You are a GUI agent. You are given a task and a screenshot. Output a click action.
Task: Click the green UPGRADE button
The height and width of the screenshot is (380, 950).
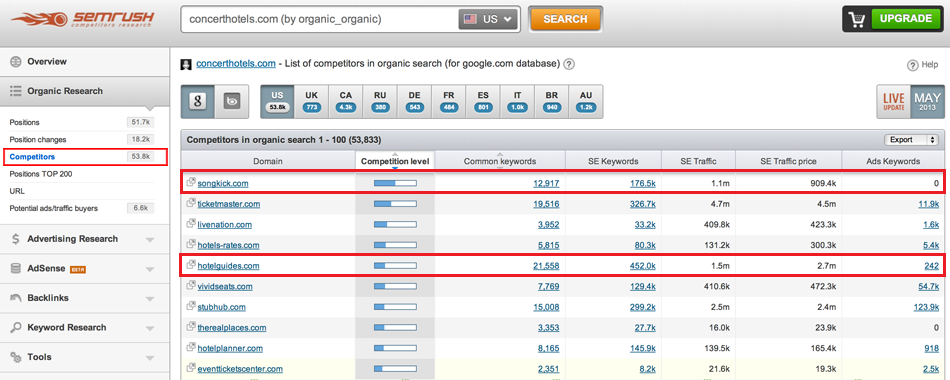coord(906,19)
